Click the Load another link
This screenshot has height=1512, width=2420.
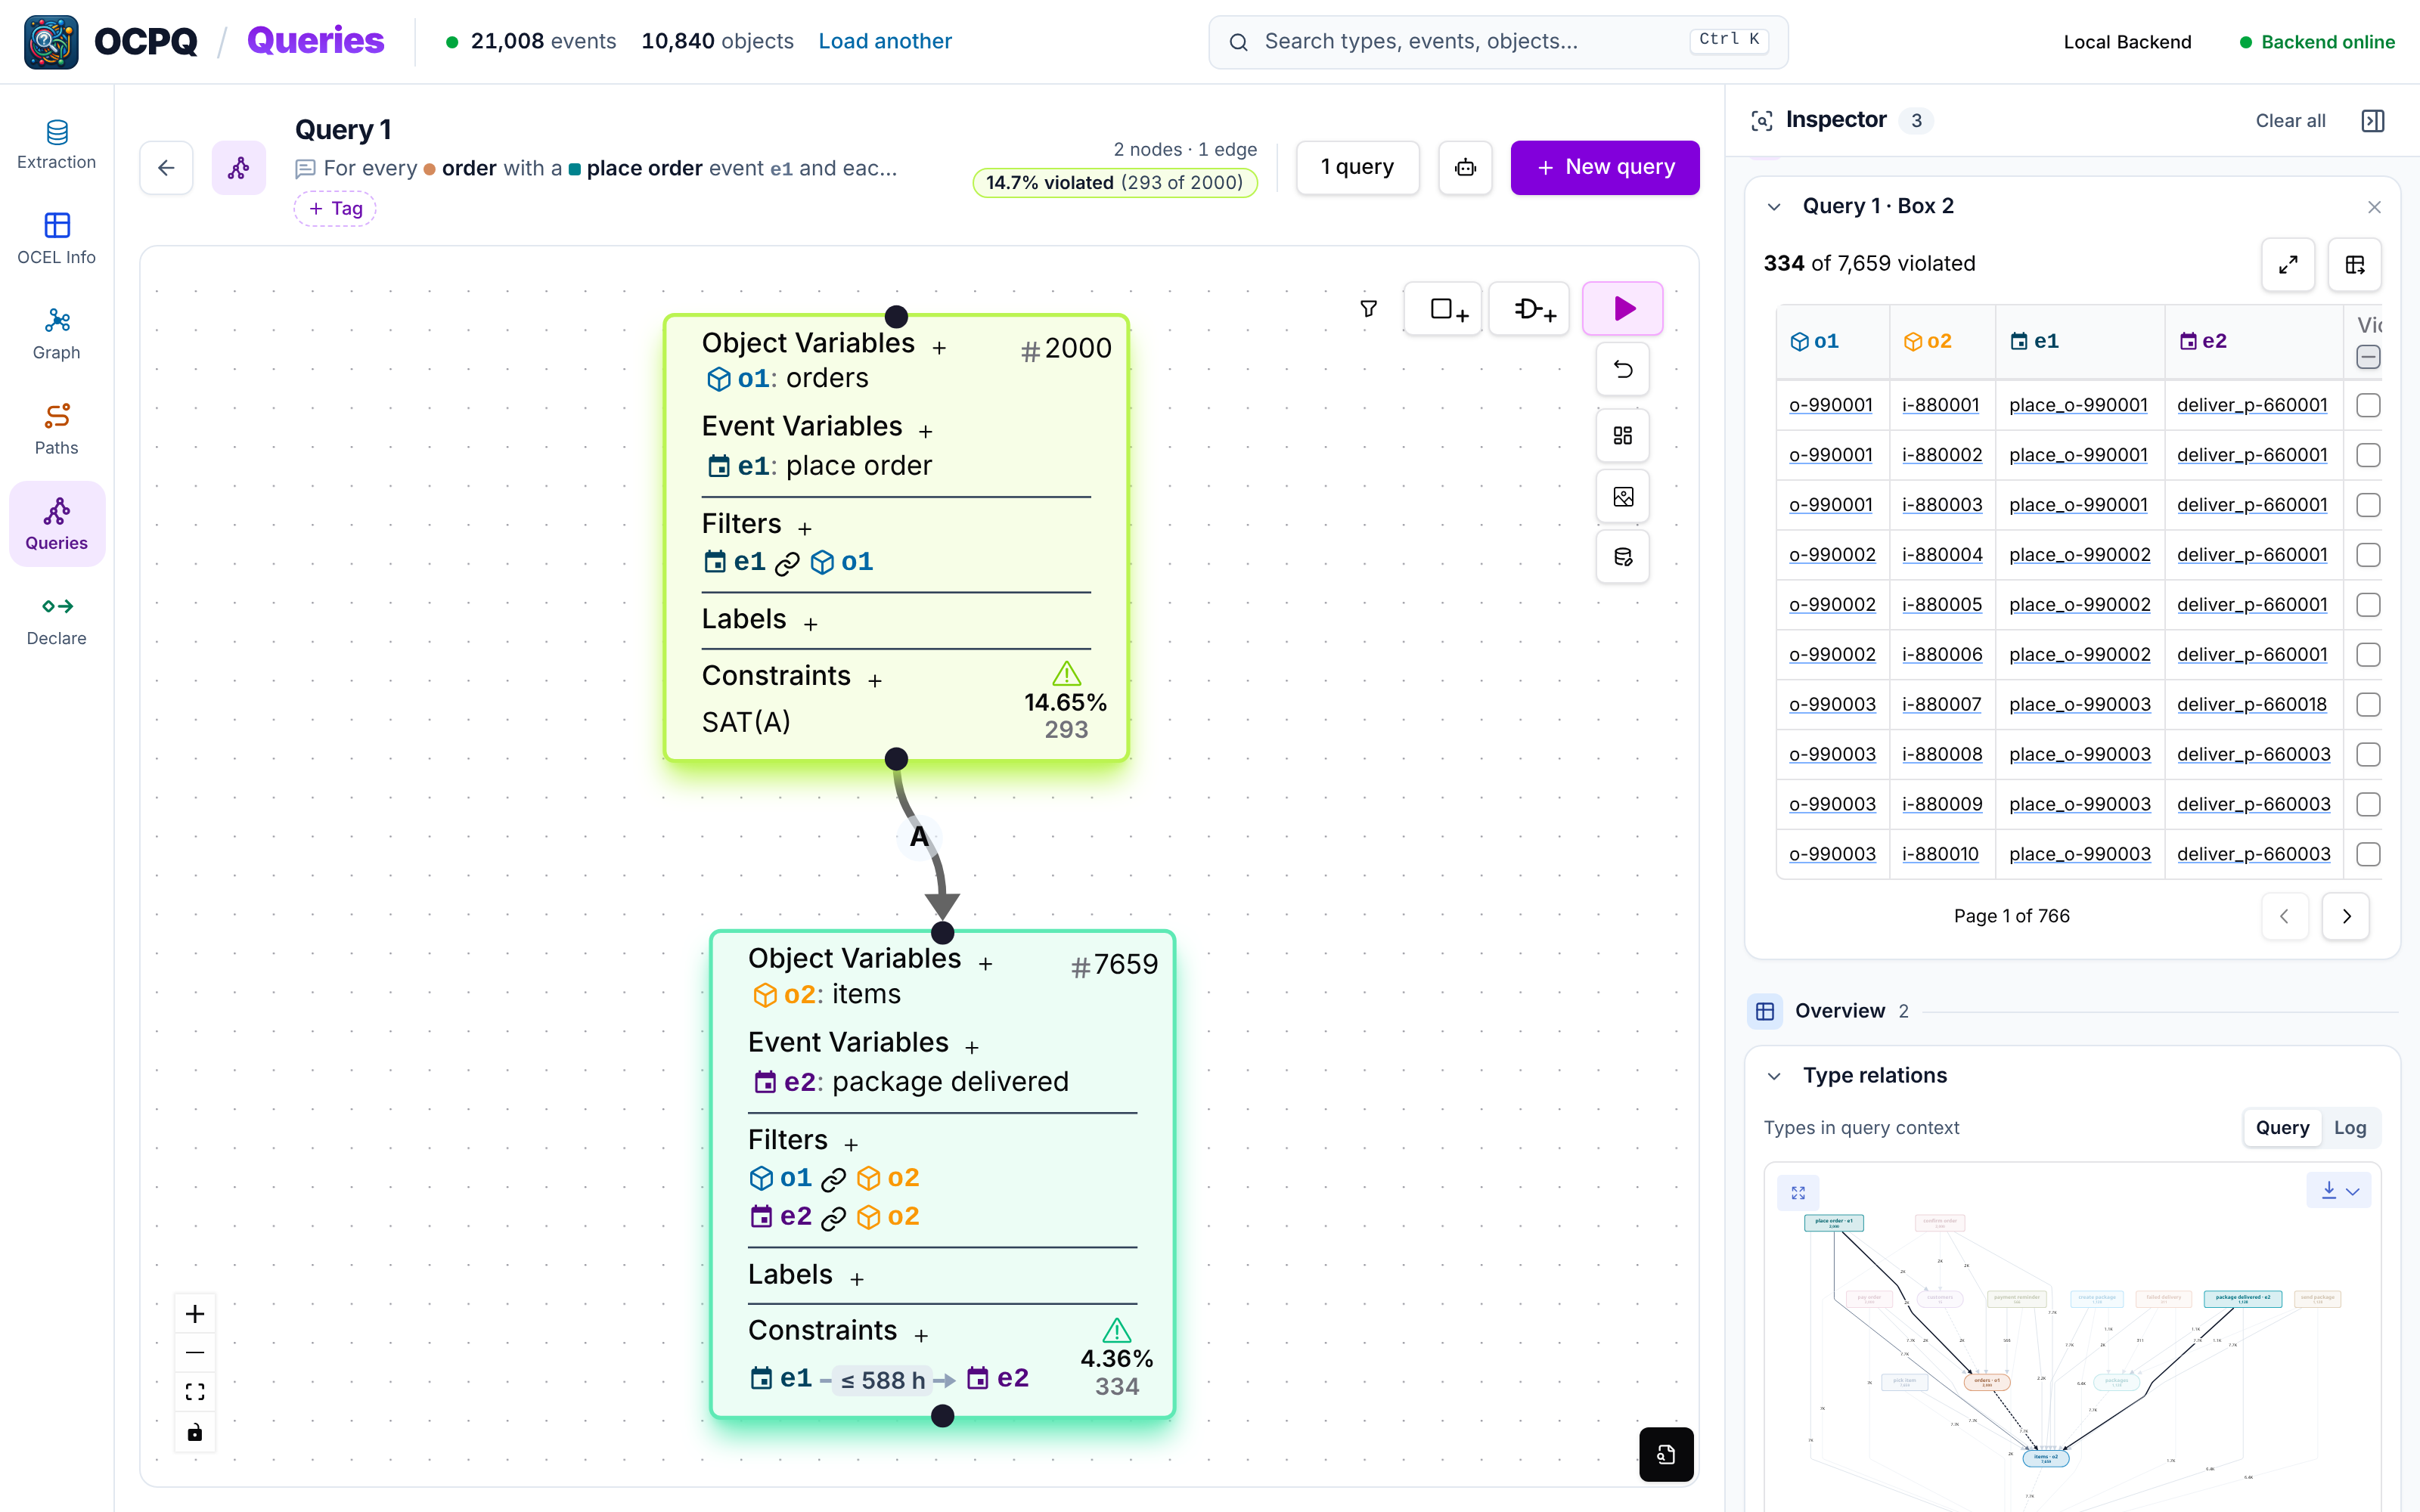[885, 41]
